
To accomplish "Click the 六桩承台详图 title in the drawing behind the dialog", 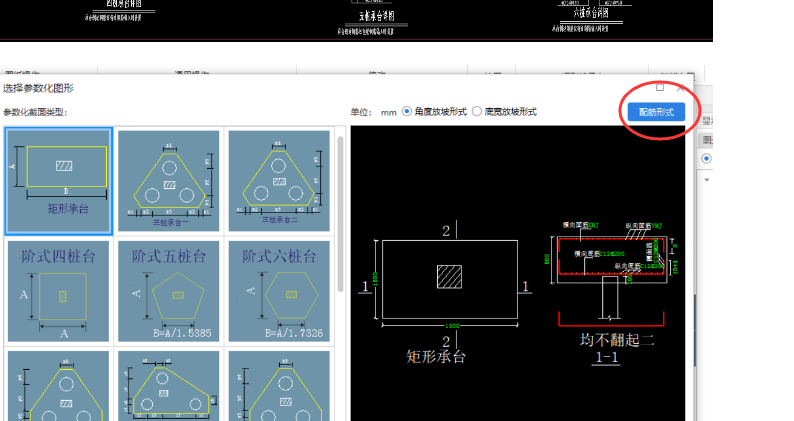I will pos(590,13).
